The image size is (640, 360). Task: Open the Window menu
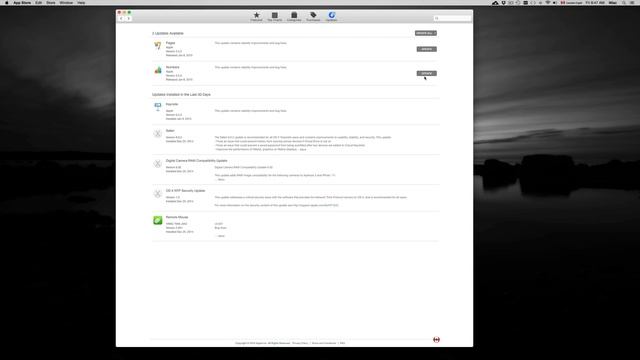pos(66,3)
